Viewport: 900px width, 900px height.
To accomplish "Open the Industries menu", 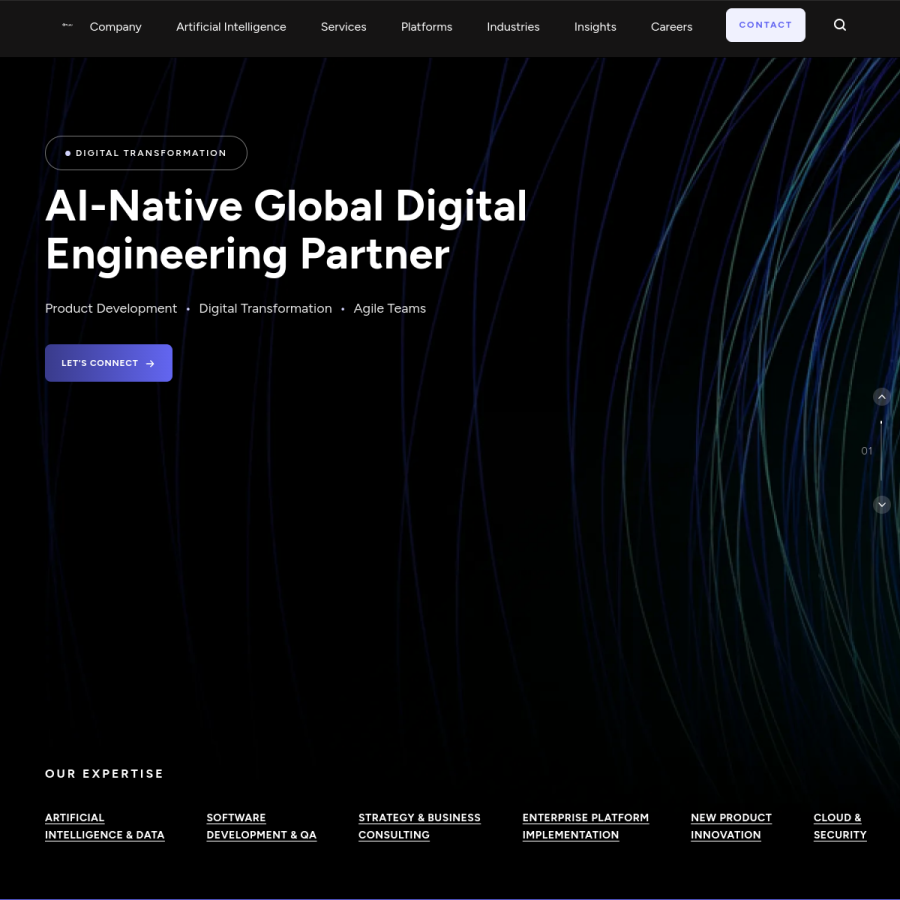I will [x=513, y=27].
